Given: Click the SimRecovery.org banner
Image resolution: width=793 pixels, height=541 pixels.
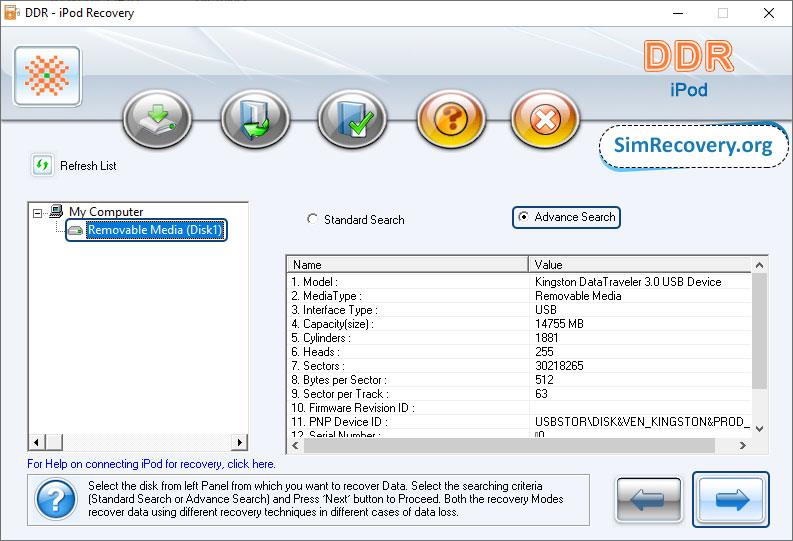Looking at the screenshot, I should point(693,146).
